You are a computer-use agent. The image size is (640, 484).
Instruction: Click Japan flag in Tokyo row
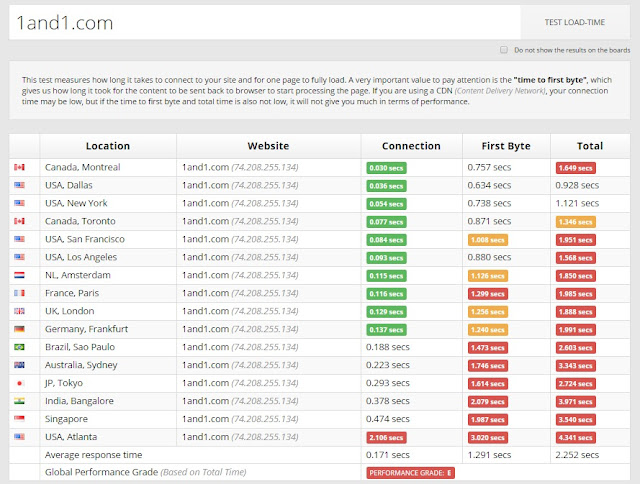(x=19, y=383)
